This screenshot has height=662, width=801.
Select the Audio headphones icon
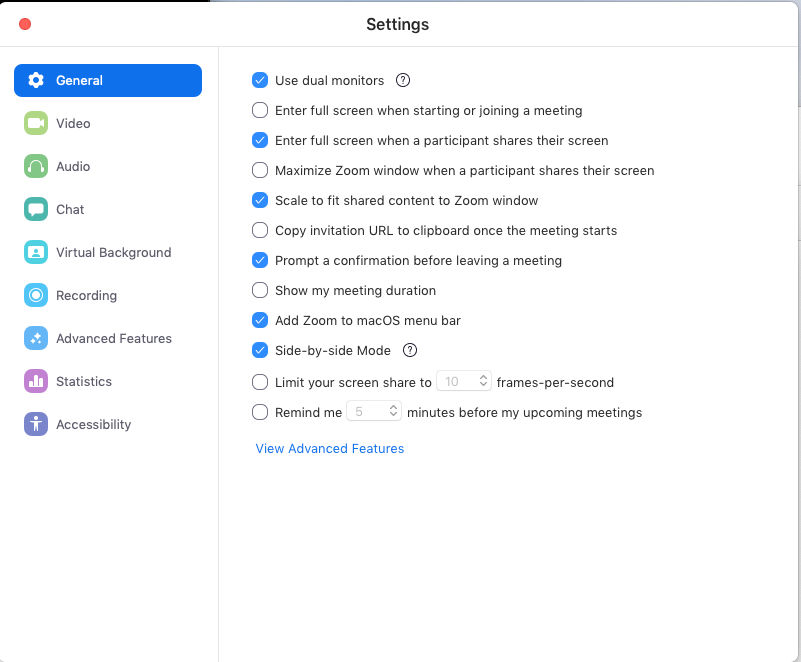coord(36,167)
